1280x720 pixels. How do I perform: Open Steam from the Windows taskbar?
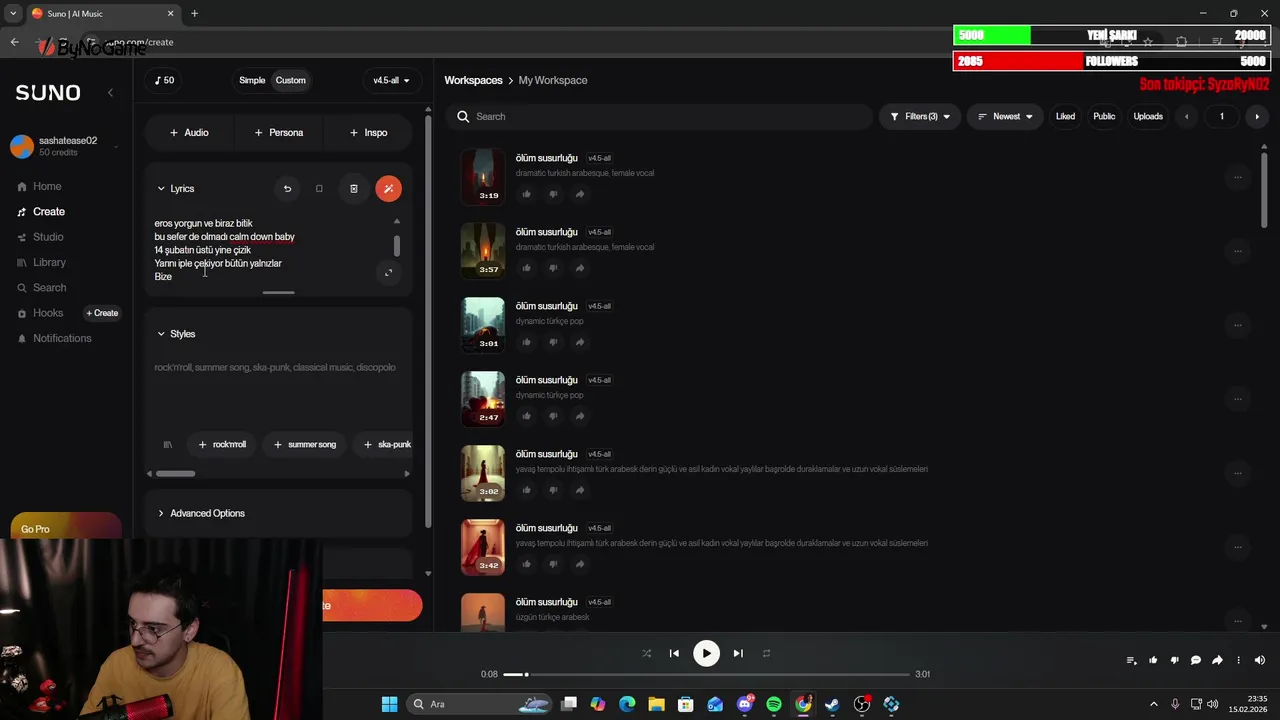tap(832, 704)
